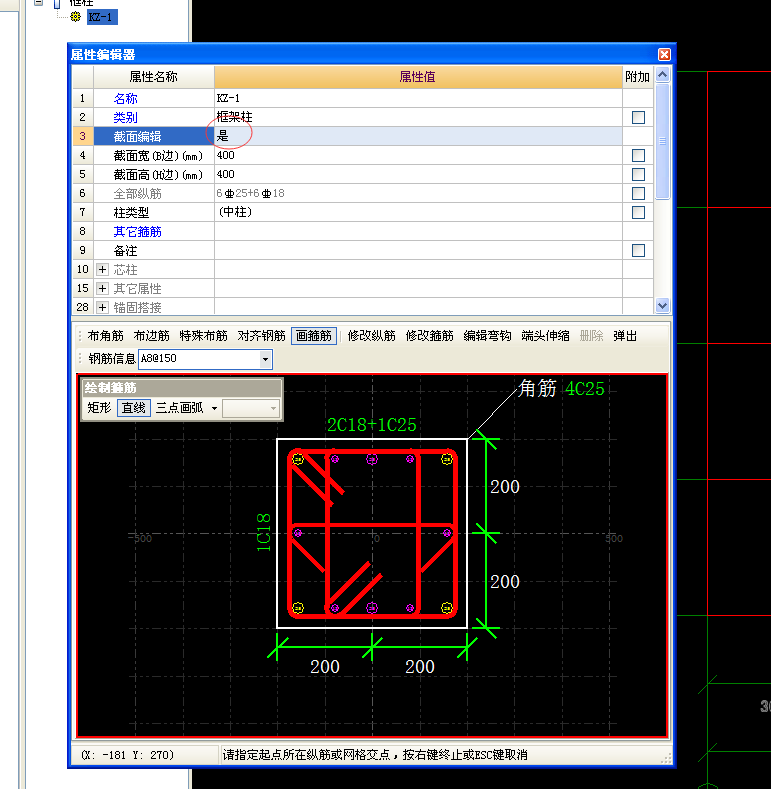Select the 布边筋 tool
The width and height of the screenshot is (771, 789).
[151, 336]
